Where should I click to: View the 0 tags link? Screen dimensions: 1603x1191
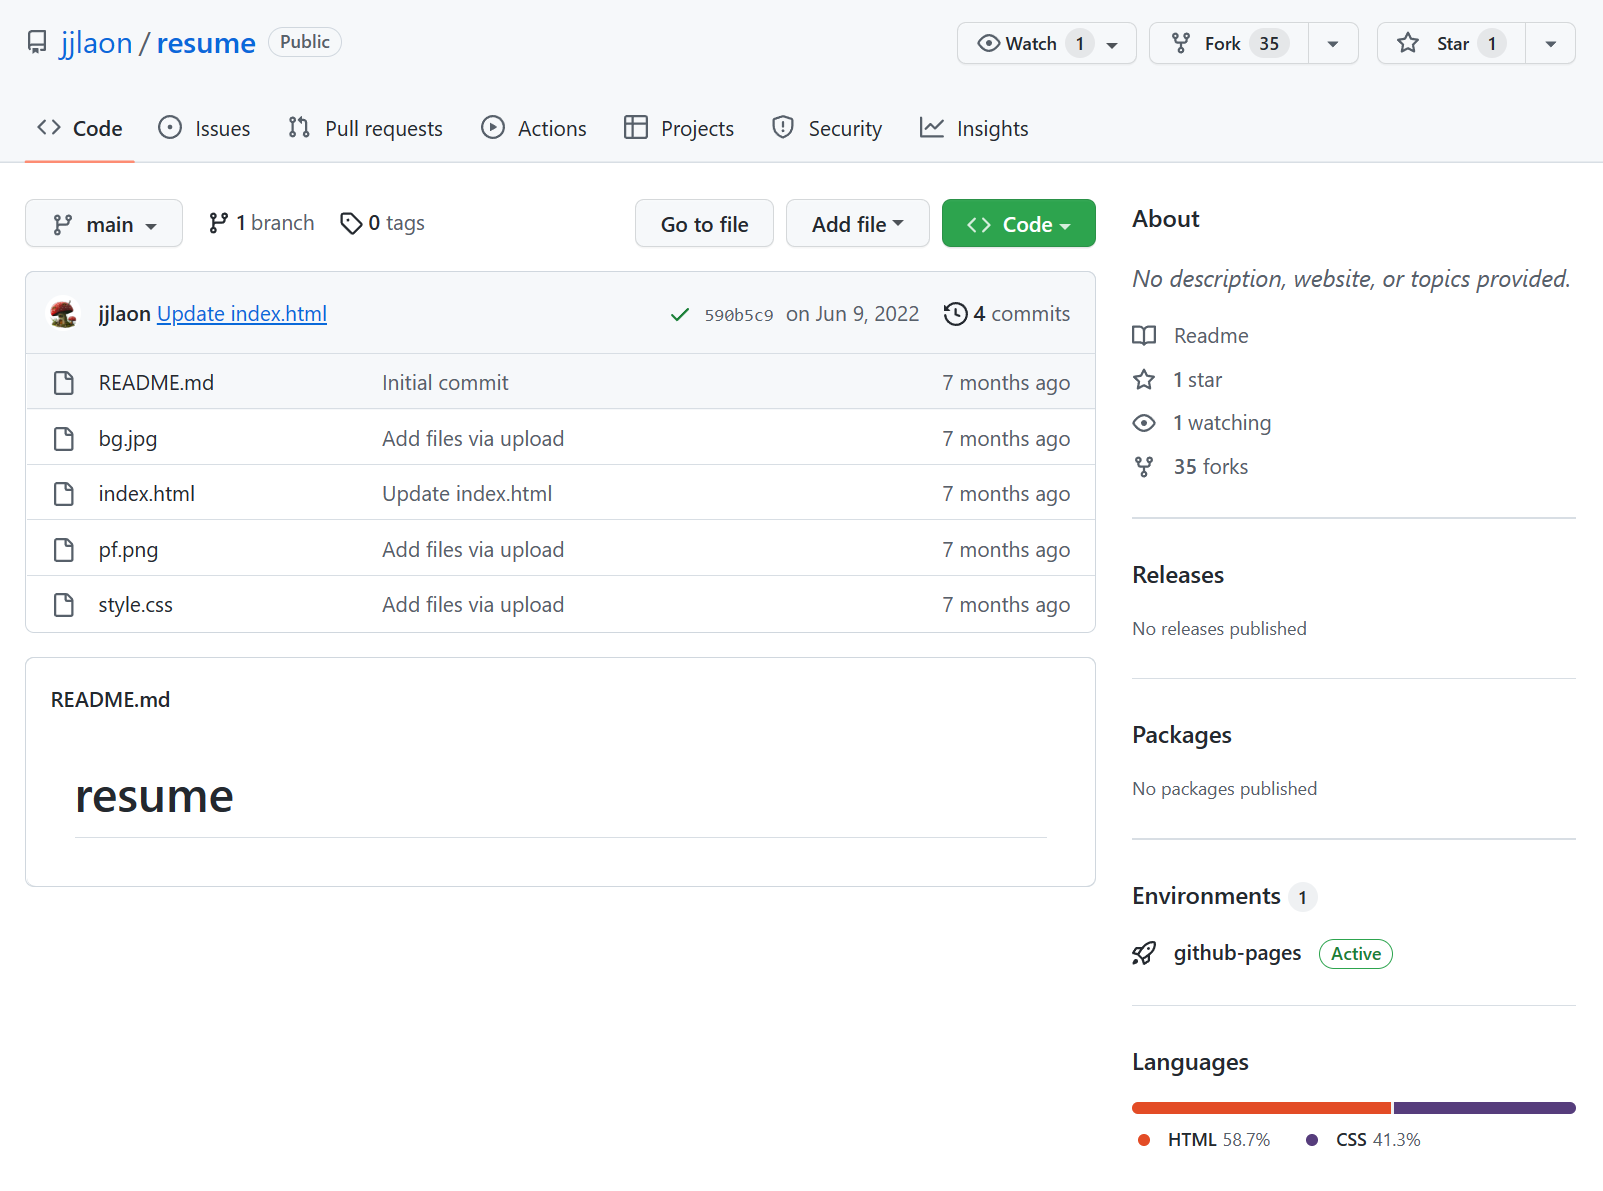(x=382, y=223)
